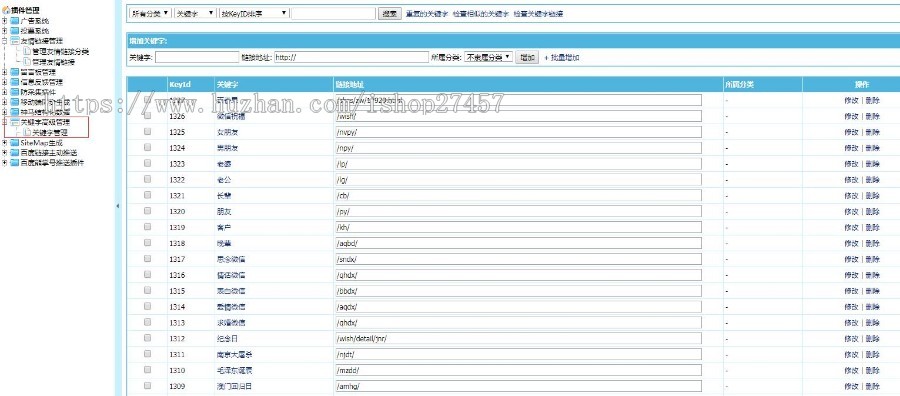The height and width of the screenshot is (396, 900).
Task: Expand the 百度熊掌号推送插件 tree node
Action: [5, 162]
